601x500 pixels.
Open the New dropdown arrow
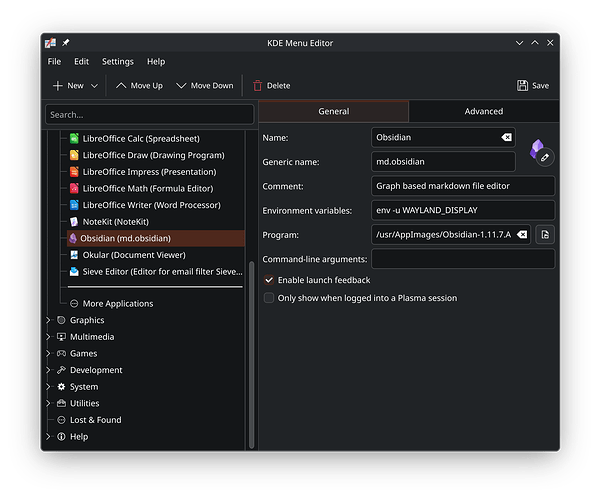click(x=94, y=86)
